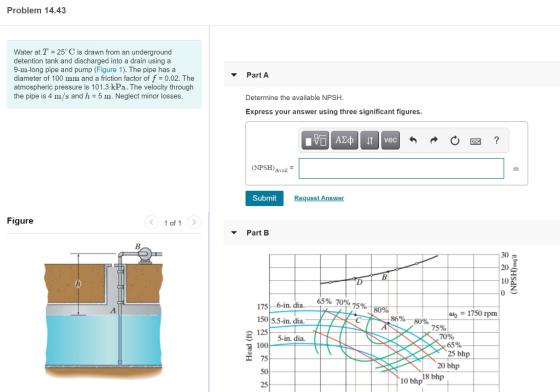The height and width of the screenshot is (392, 560).
Task: Click the subscript/superscript arrows button
Action: [x=370, y=140]
